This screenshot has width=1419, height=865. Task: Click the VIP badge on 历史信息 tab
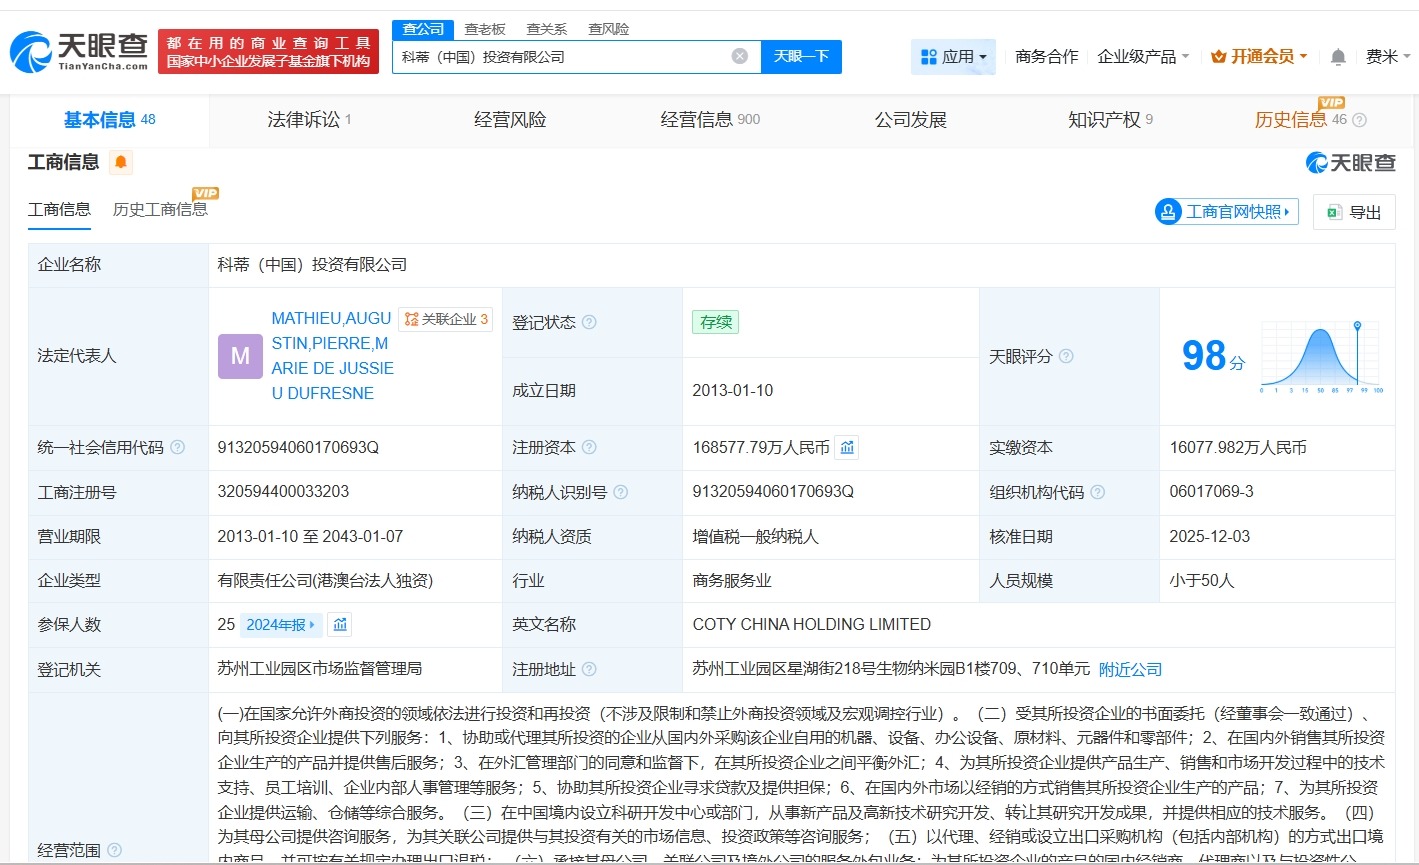(x=1331, y=102)
